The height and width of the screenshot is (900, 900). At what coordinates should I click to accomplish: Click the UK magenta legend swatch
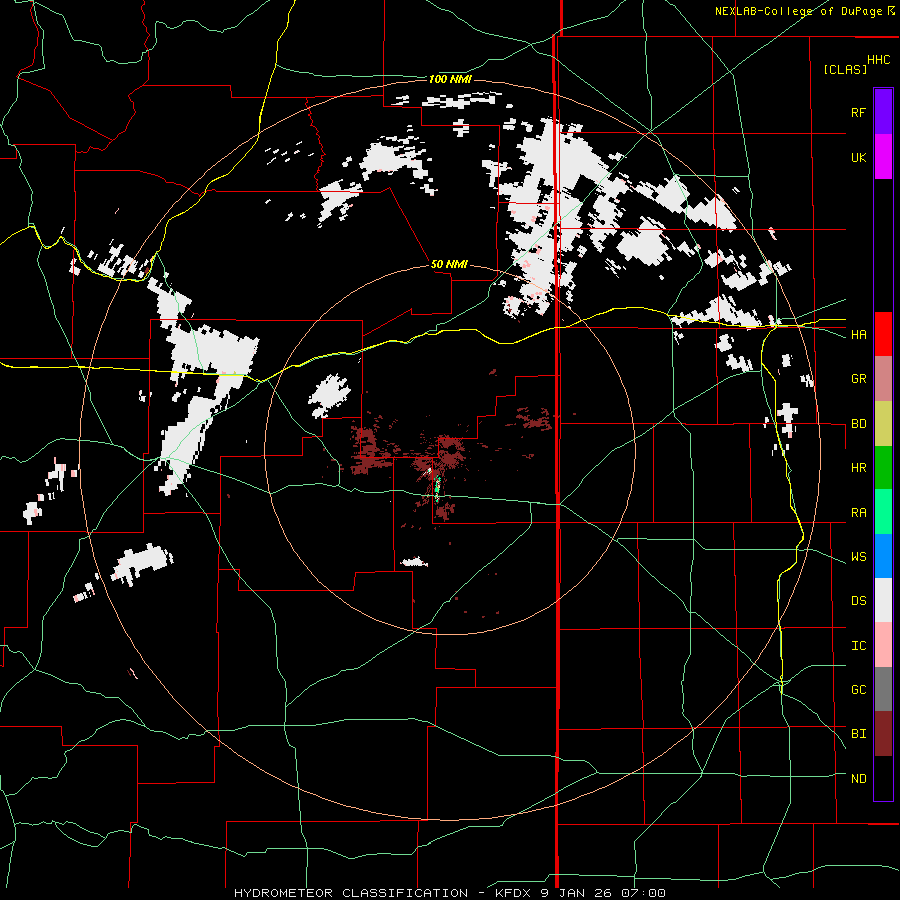(x=883, y=157)
